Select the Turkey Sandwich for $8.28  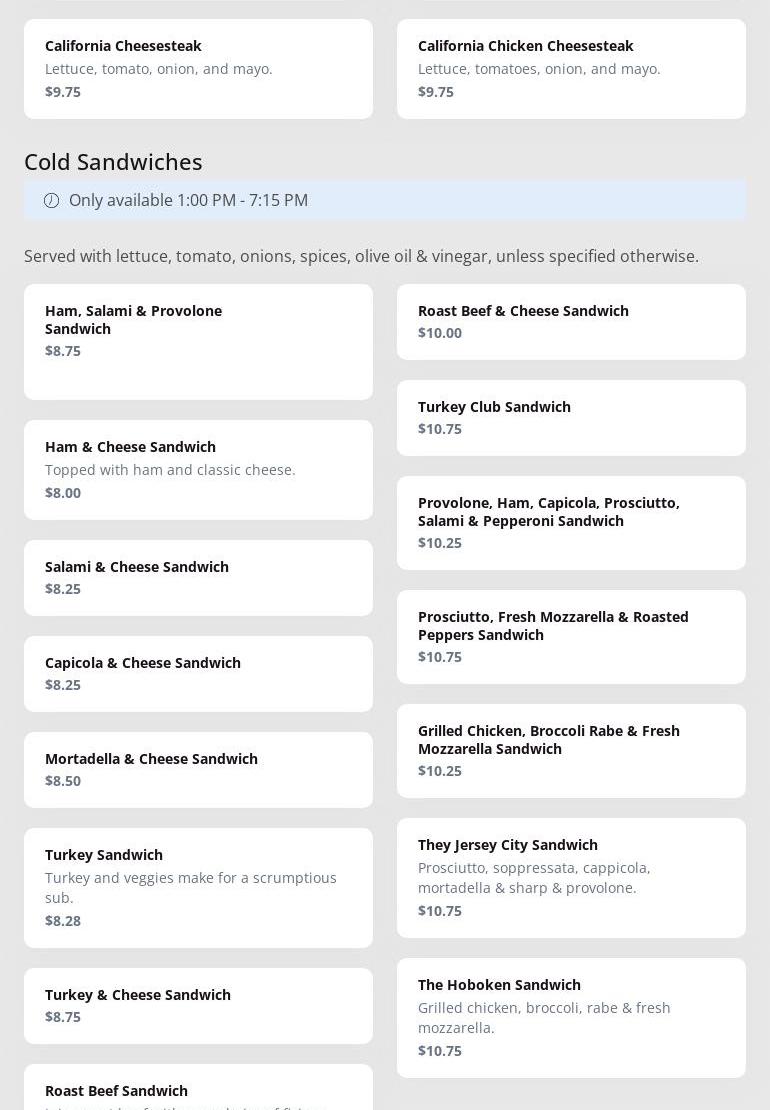pyautogui.click(x=198, y=887)
